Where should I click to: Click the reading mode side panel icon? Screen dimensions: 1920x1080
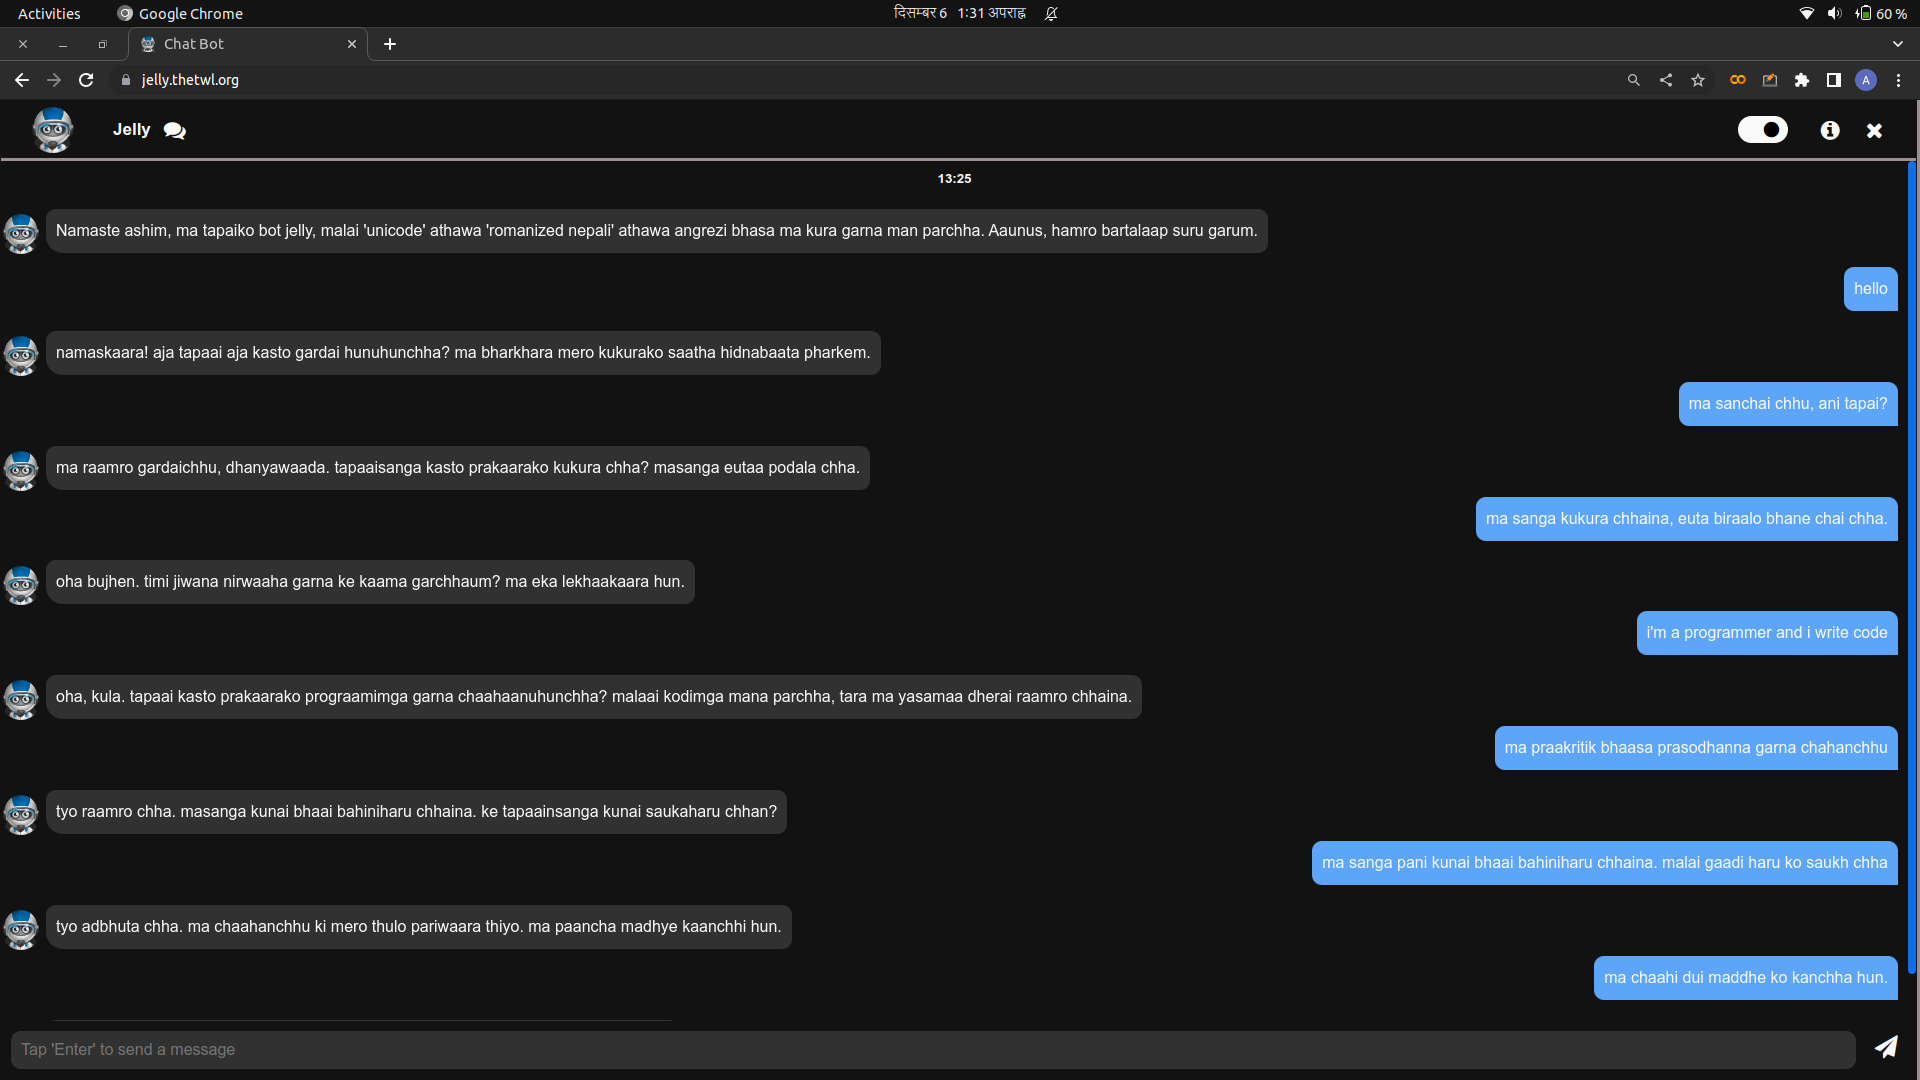click(x=1834, y=80)
